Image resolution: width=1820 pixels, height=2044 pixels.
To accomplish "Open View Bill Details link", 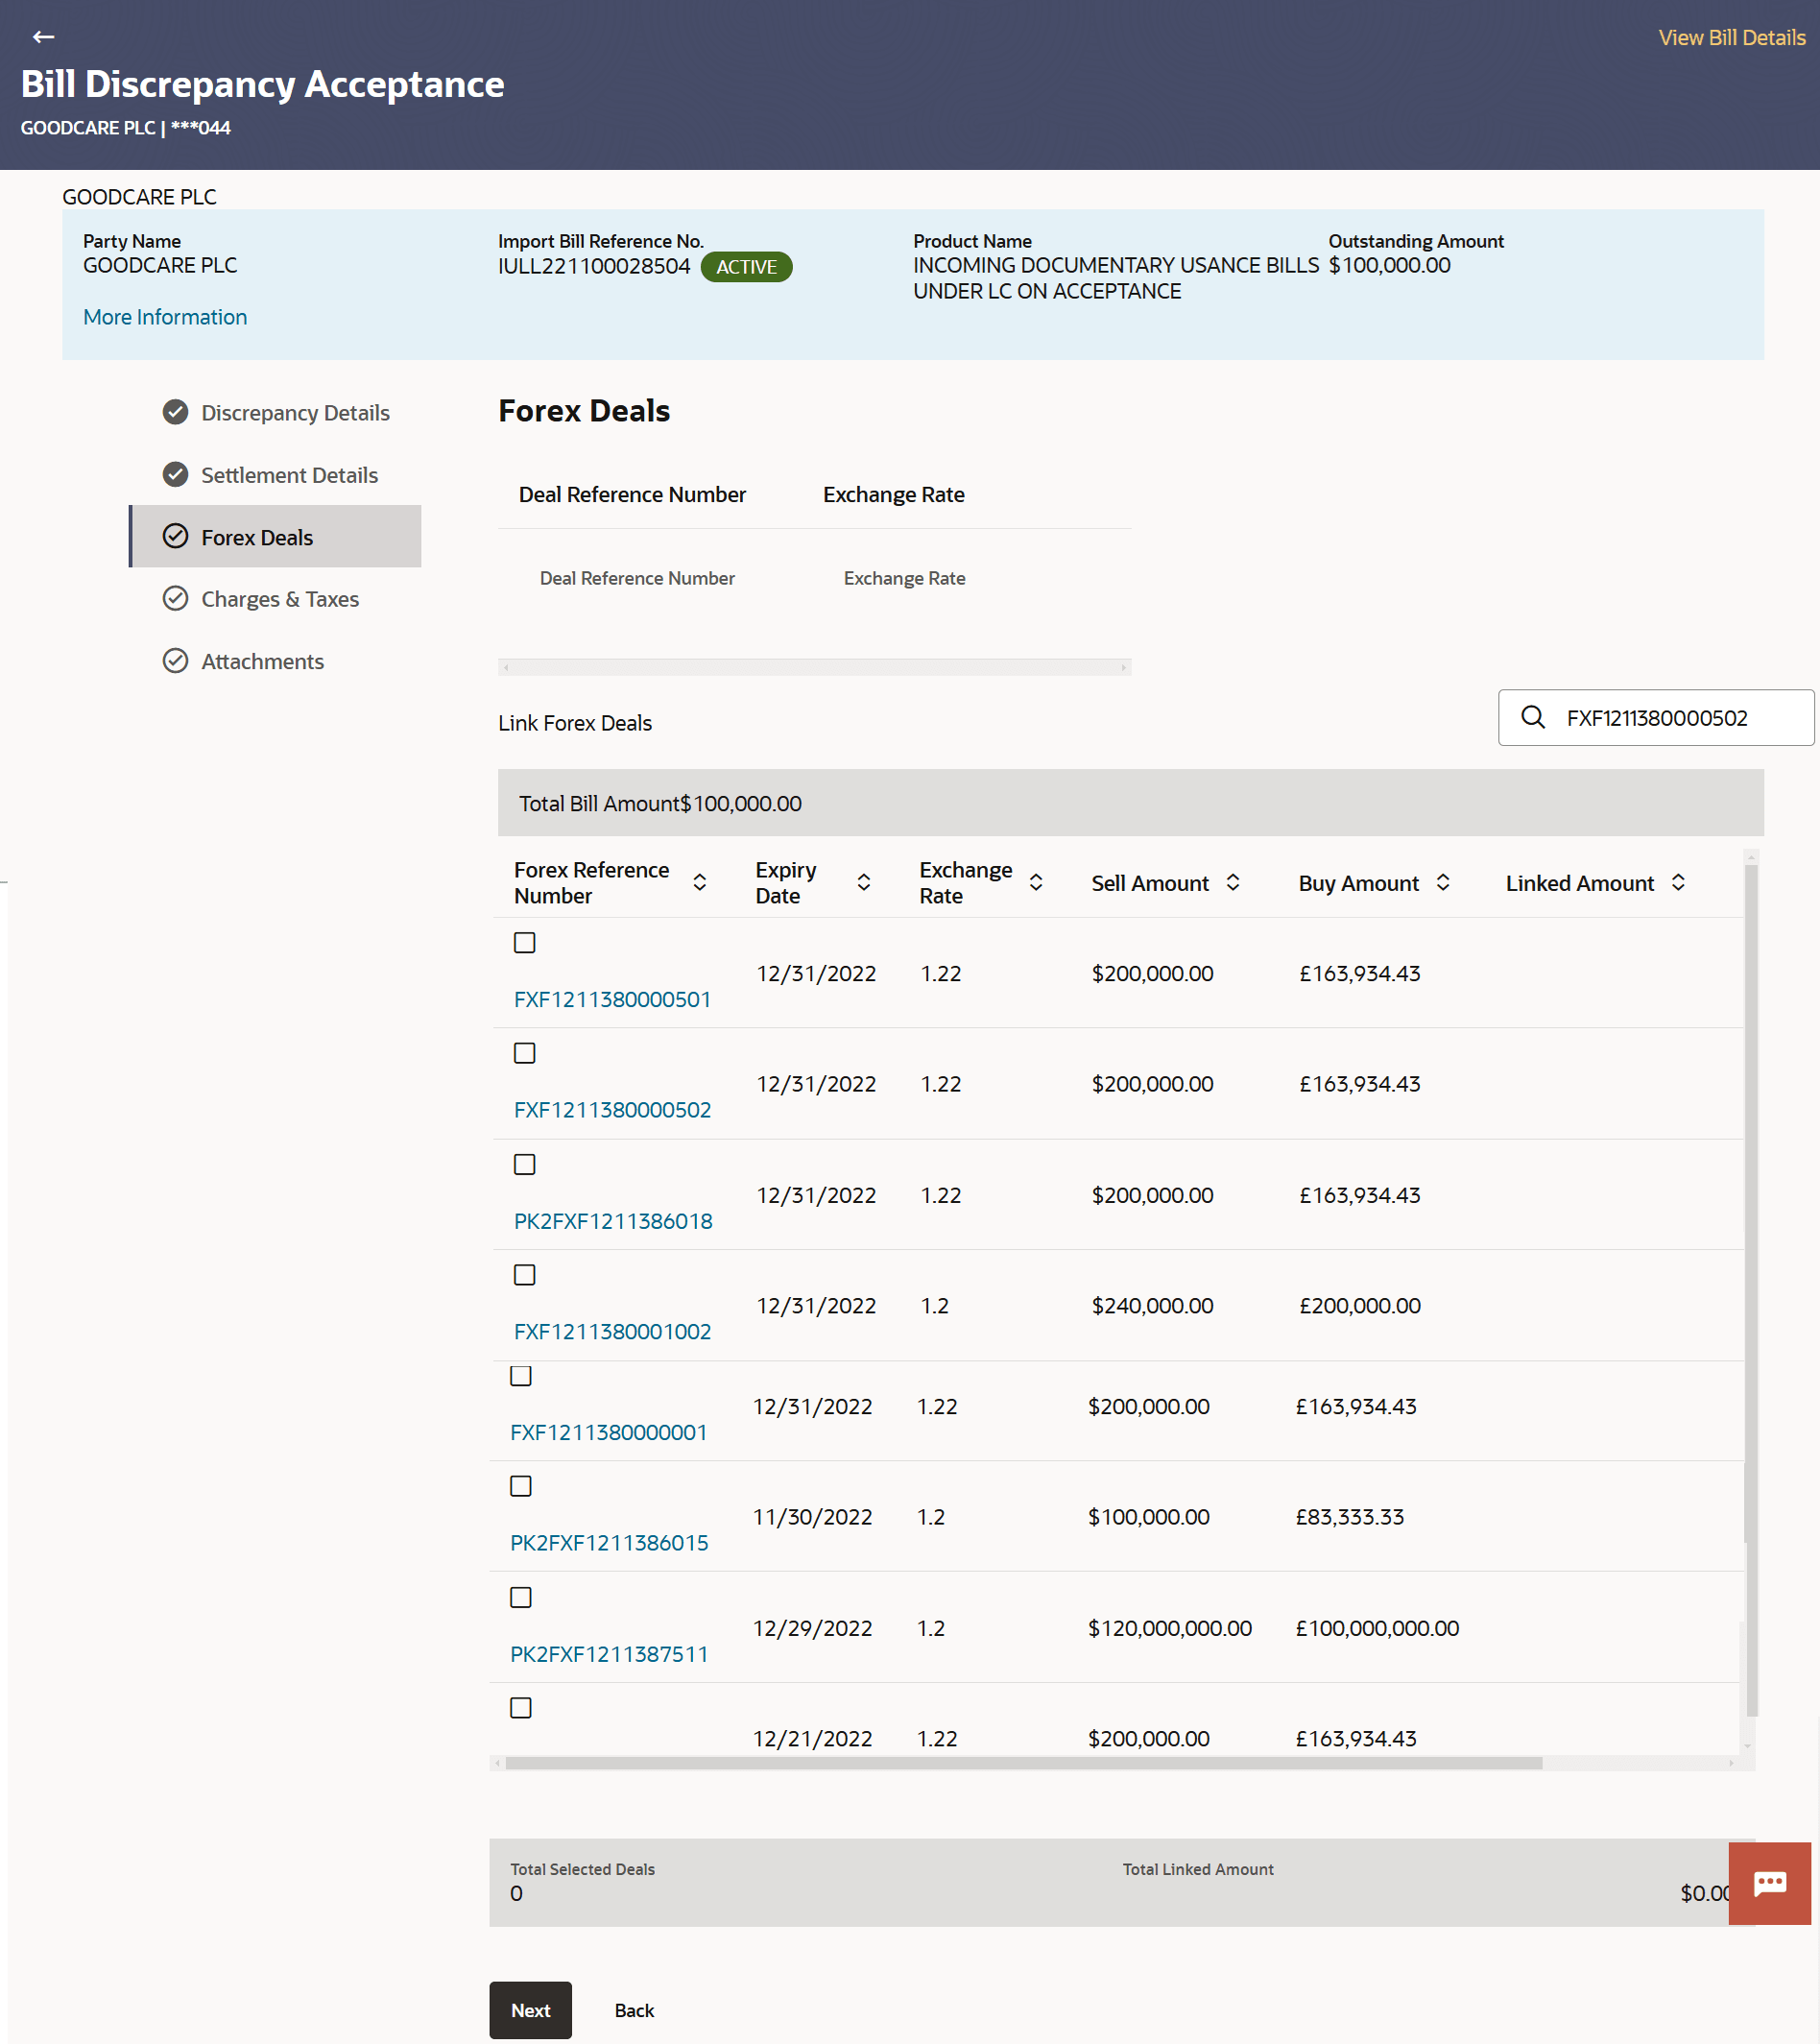I will click(1732, 38).
